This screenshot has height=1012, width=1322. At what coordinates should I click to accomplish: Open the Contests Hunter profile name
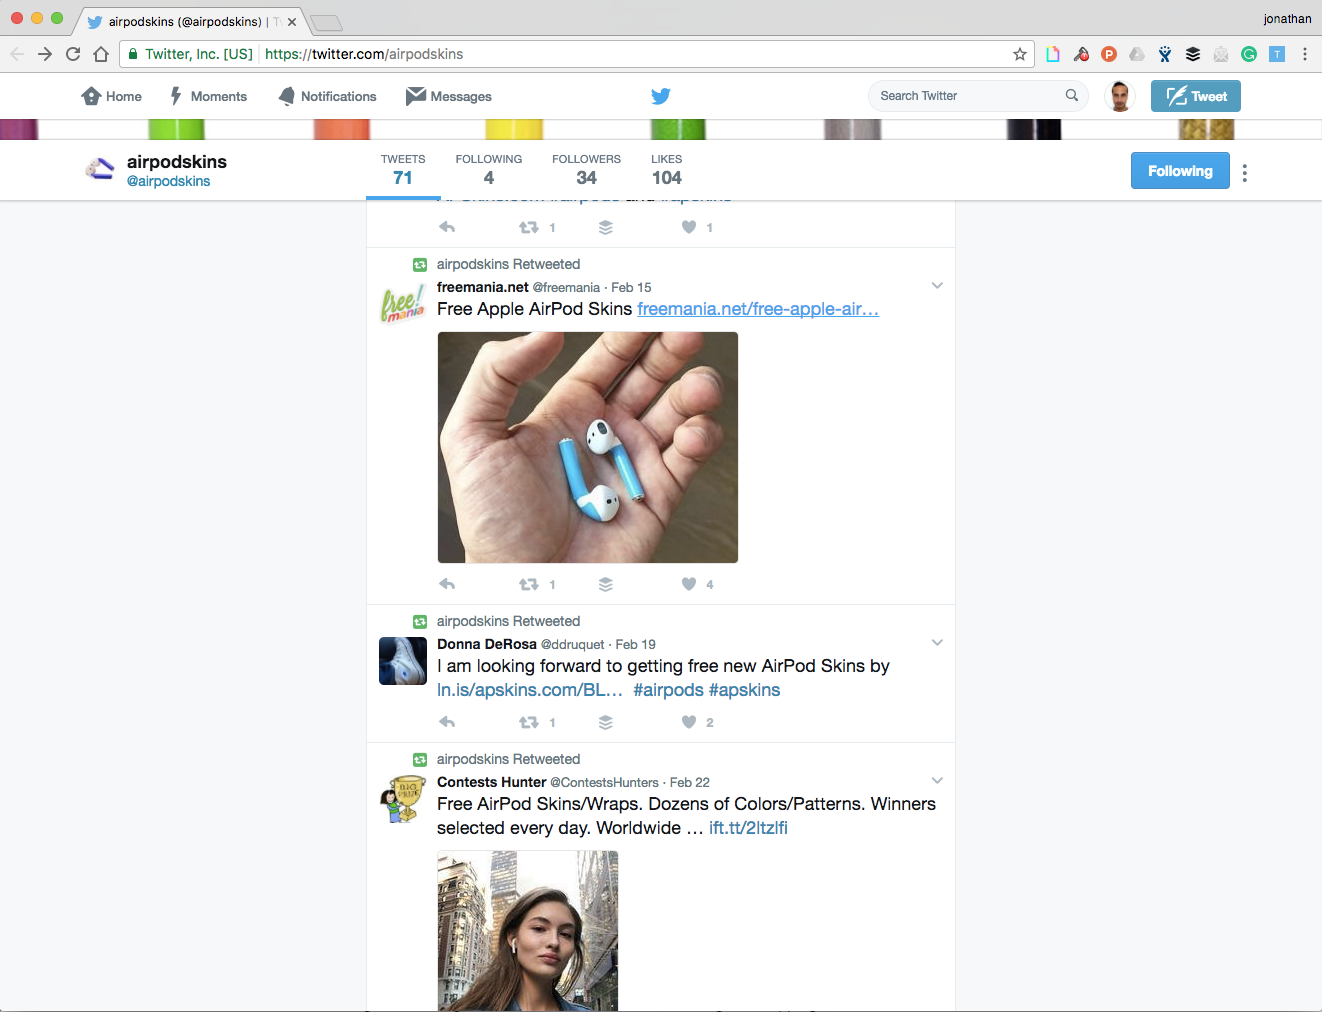point(492,782)
